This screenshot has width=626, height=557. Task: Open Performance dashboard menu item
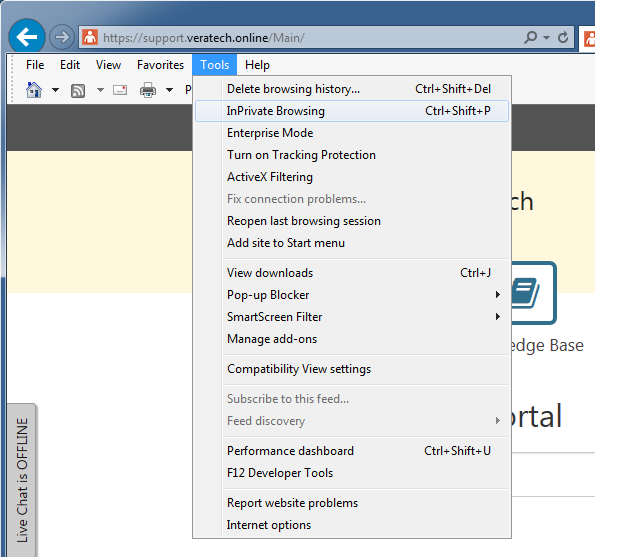tap(352, 451)
